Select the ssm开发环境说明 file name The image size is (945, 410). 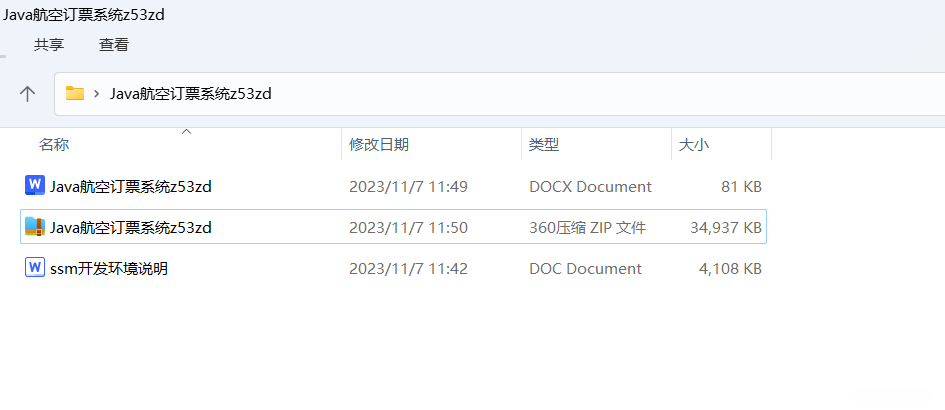[109, 268]
